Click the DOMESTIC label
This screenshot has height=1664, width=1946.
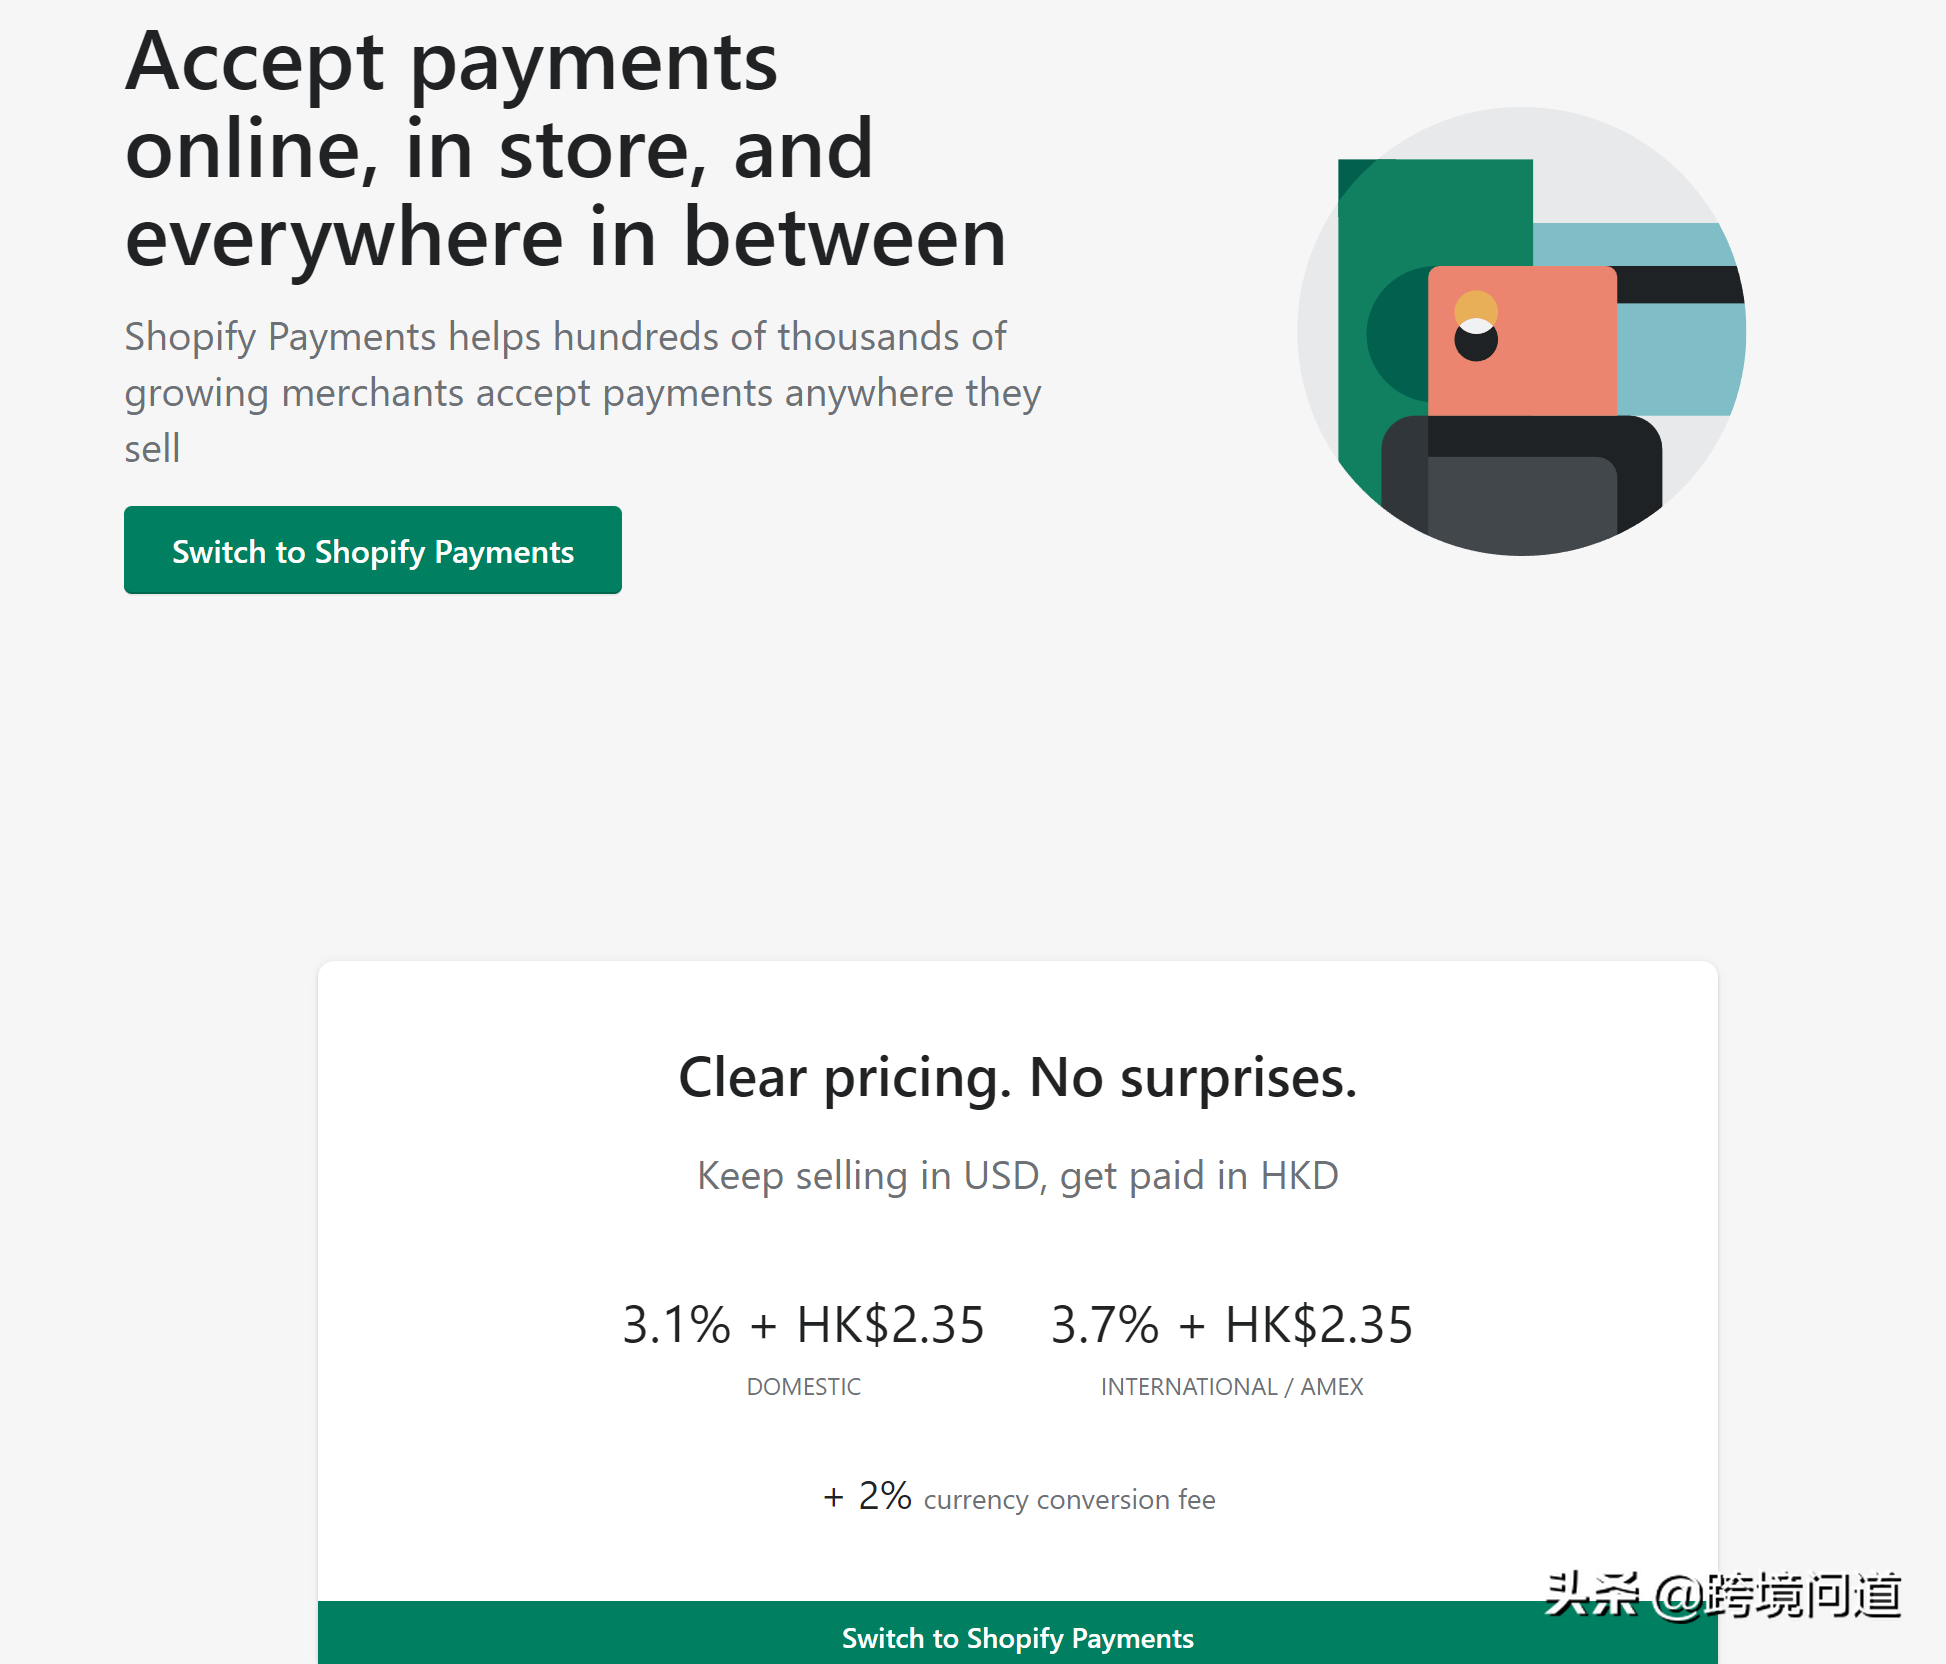coord(803,1387)
